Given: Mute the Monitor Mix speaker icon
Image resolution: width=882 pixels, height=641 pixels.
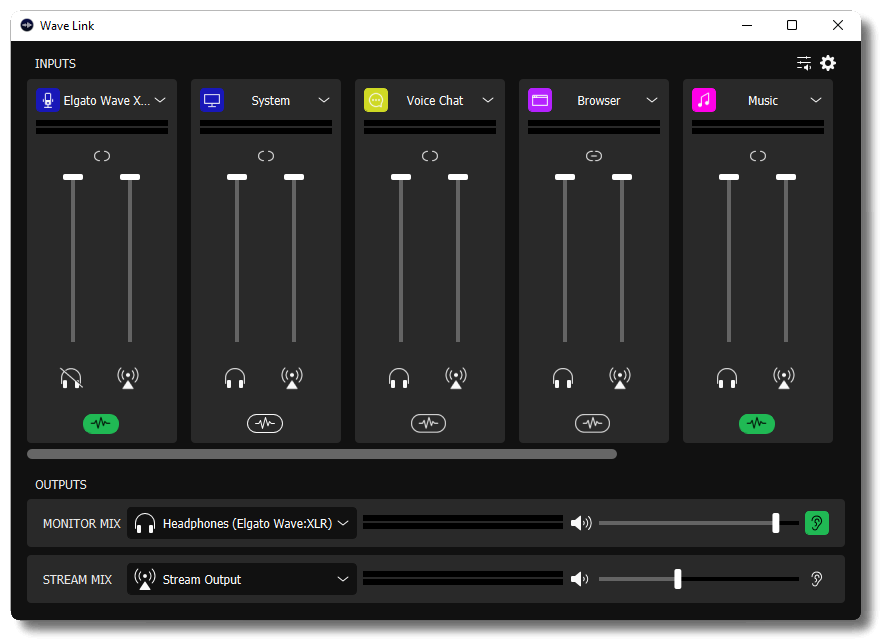Looking at the screenshot, I should (x=581, y=523).
